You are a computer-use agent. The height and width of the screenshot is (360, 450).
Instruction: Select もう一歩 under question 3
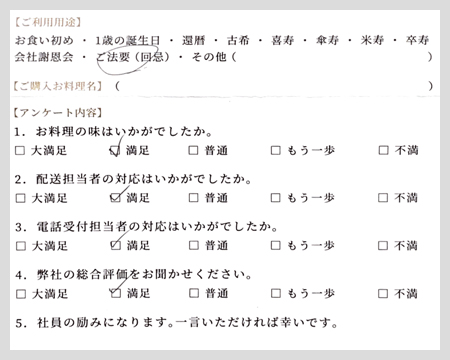(x=276, y=245)
